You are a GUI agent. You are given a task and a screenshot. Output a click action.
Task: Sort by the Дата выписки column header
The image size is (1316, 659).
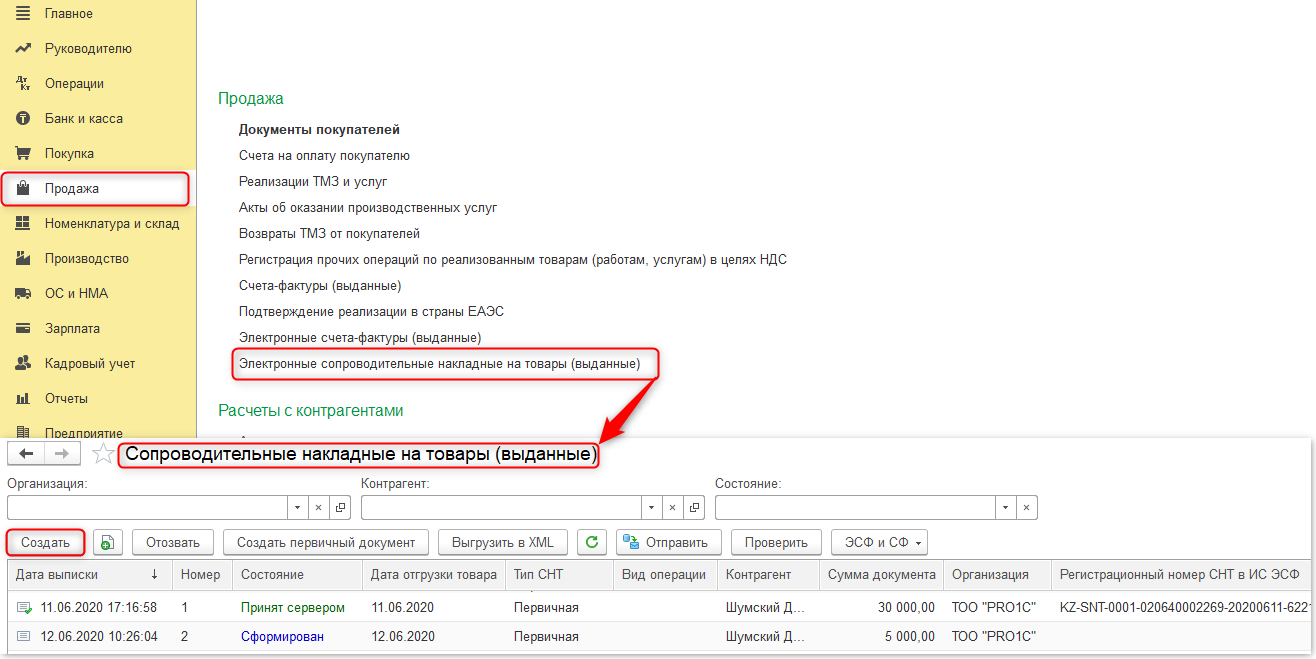(88, 574)
